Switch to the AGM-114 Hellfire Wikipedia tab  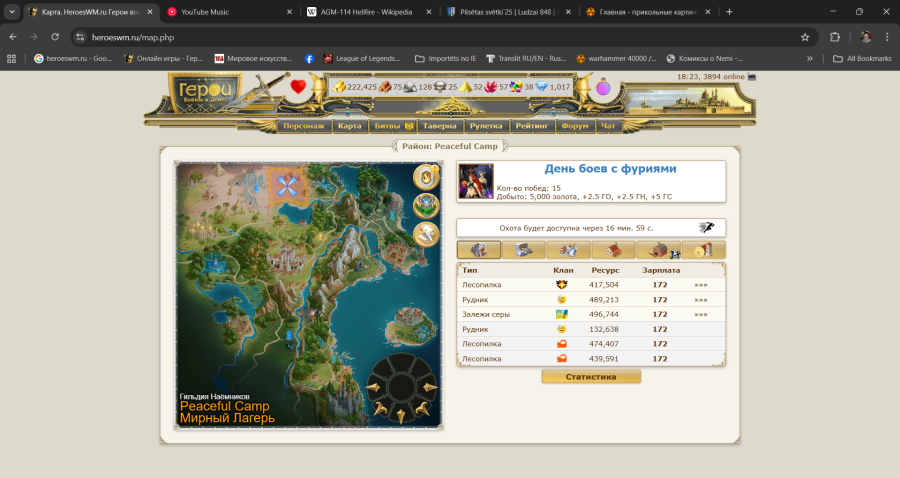370,11
